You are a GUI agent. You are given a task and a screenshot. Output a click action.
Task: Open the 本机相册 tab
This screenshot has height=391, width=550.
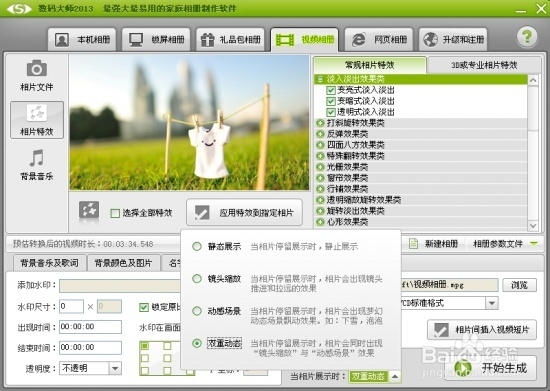tap(82, 40)
